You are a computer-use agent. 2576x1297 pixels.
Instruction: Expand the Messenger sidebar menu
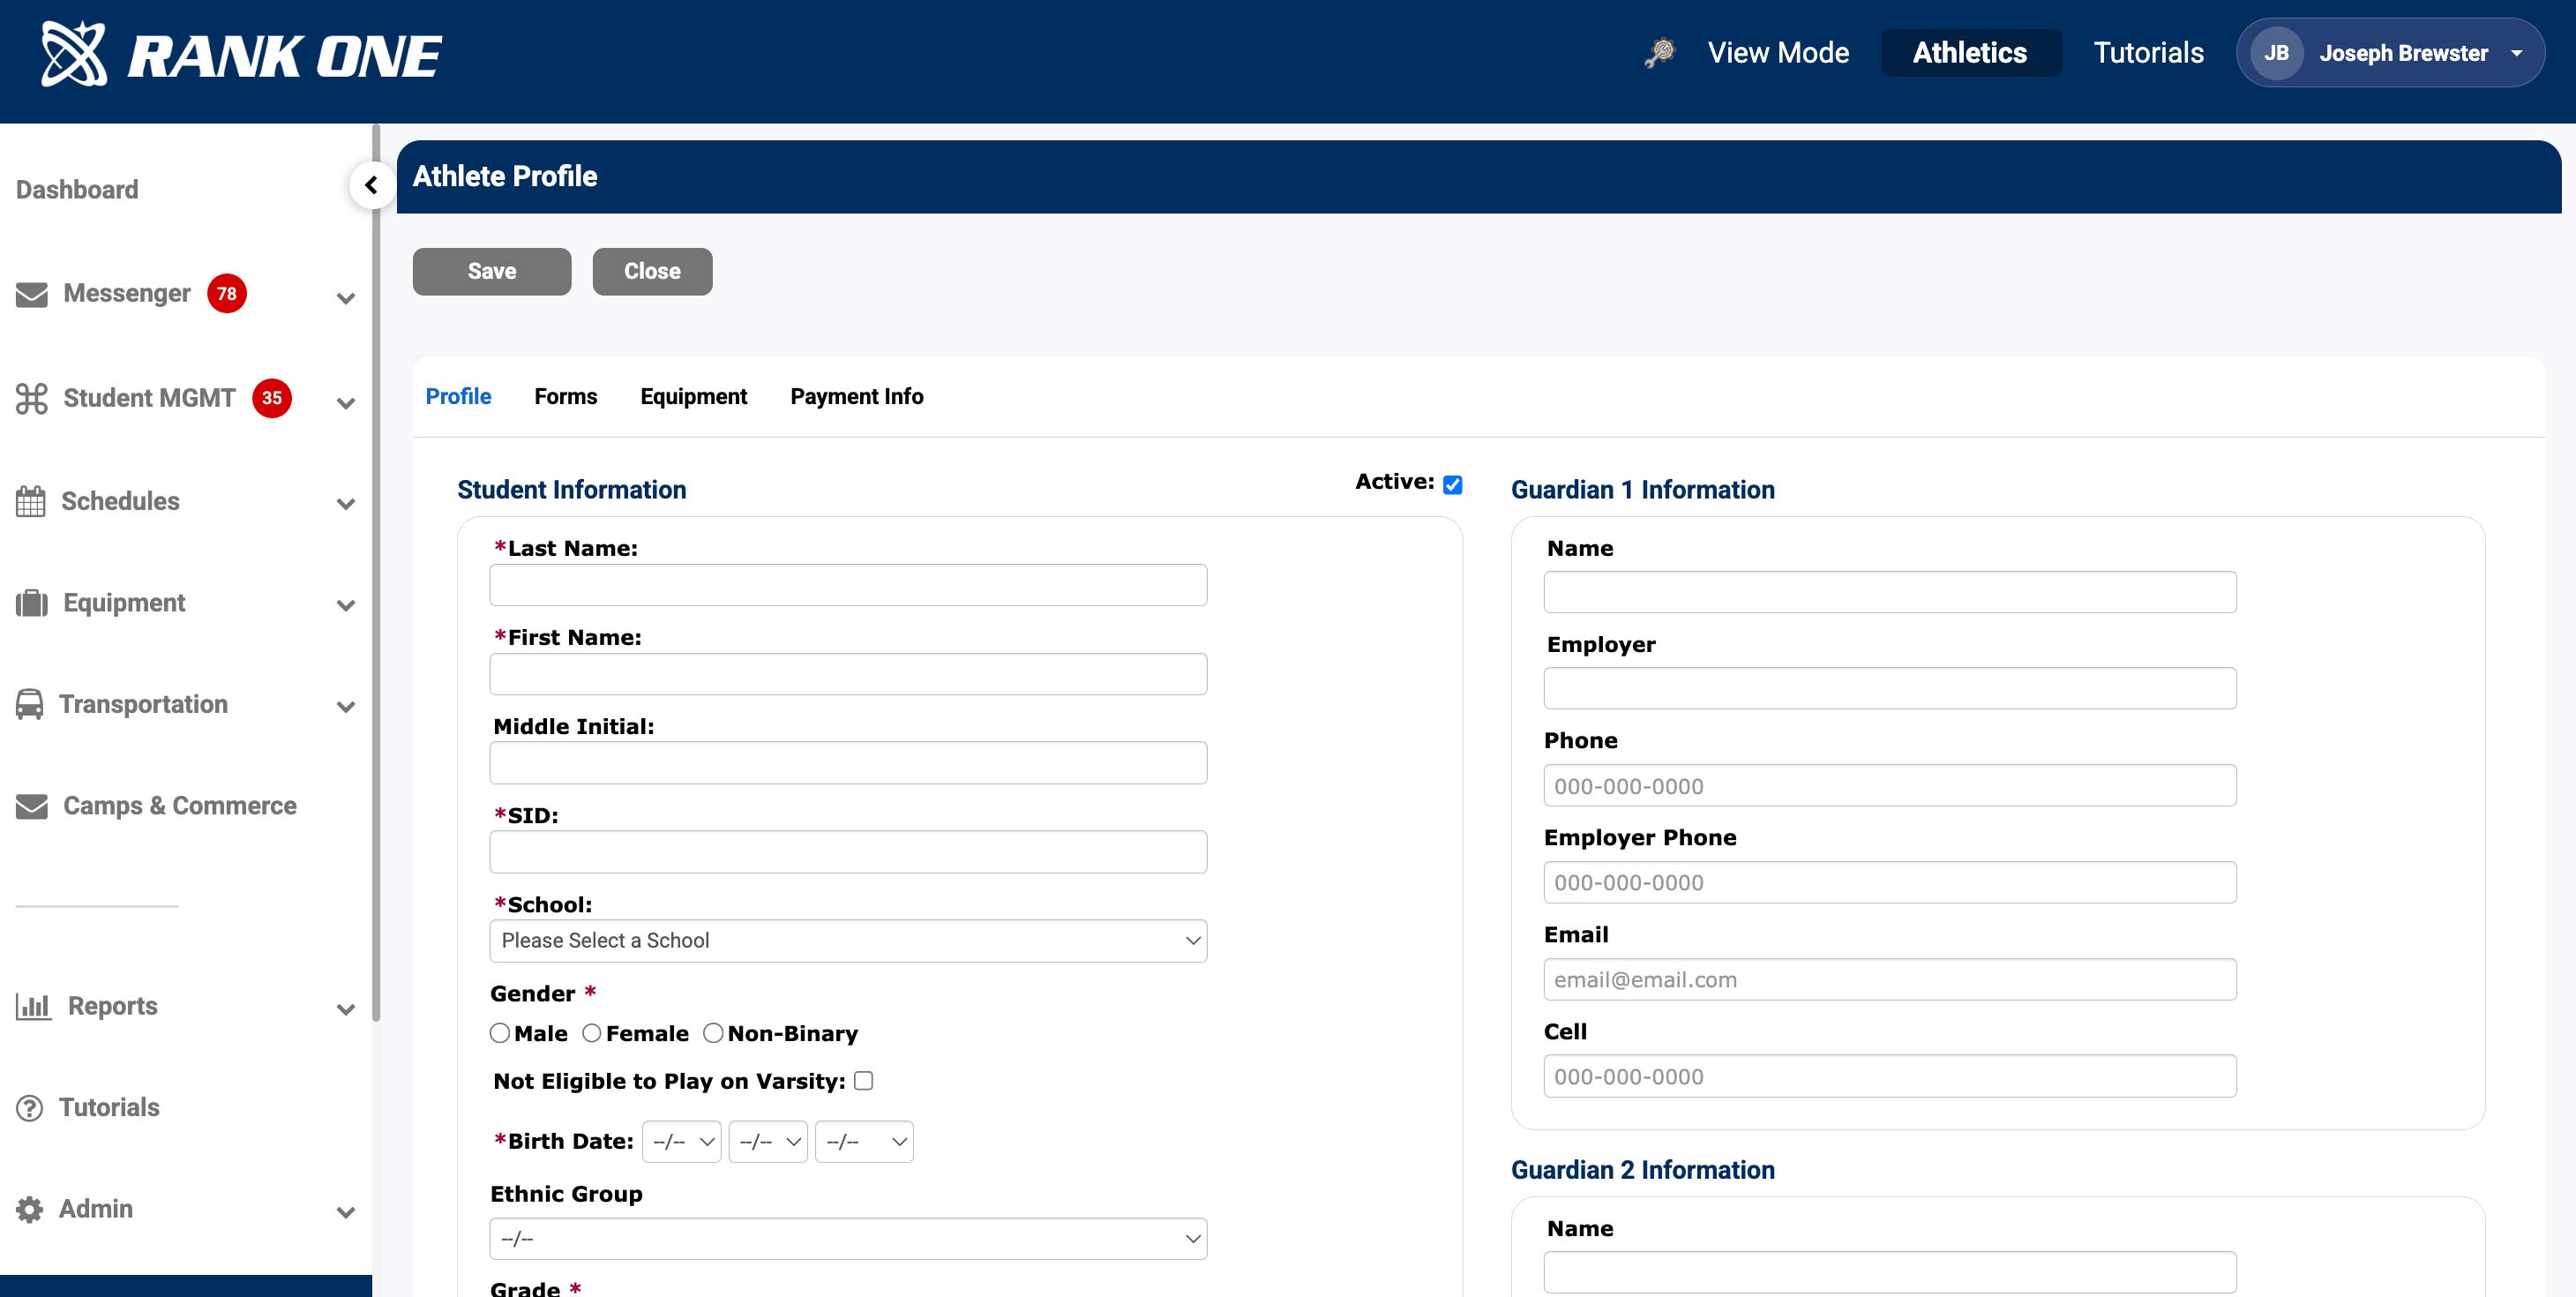pyautogui.click(x=346, y=298)
